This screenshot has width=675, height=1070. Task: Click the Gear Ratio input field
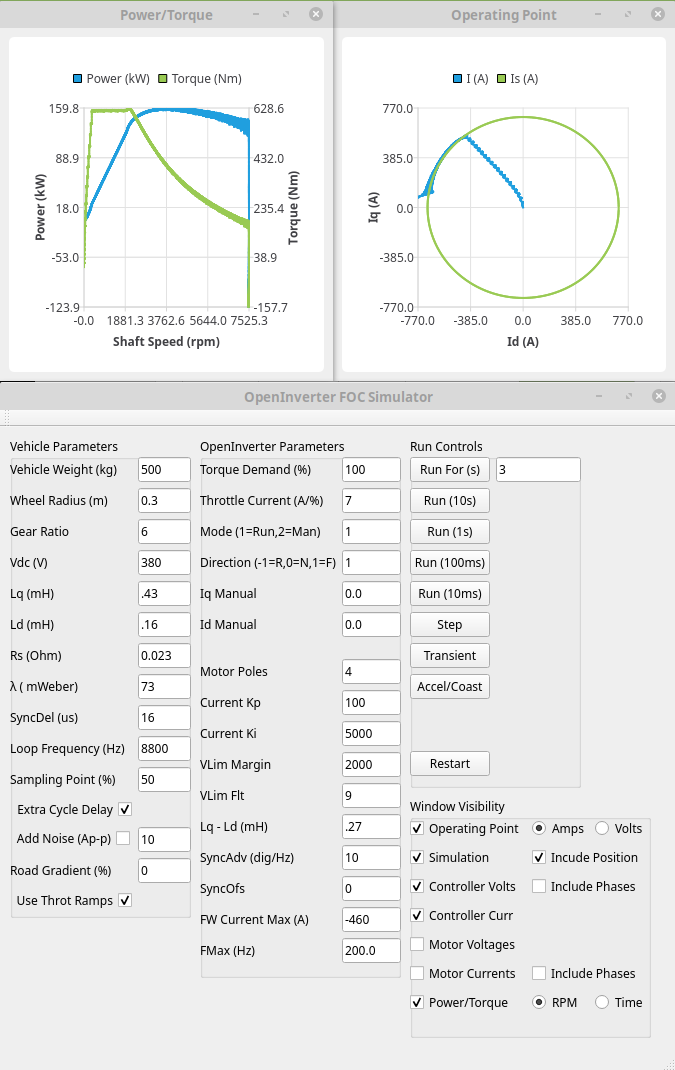pyautogui.click(x=164, y=532)
